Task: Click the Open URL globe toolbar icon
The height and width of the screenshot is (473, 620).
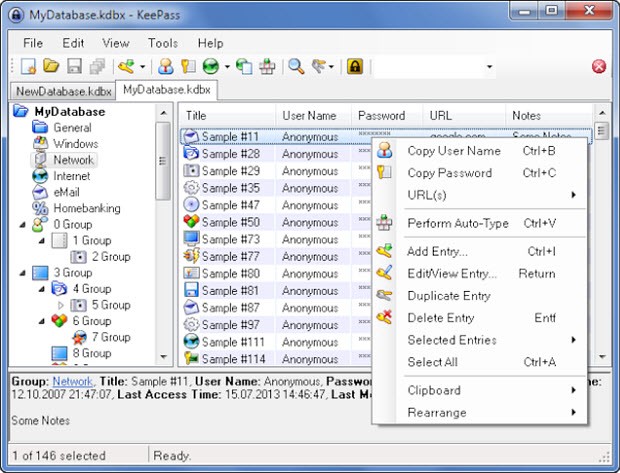Action: 211,66
